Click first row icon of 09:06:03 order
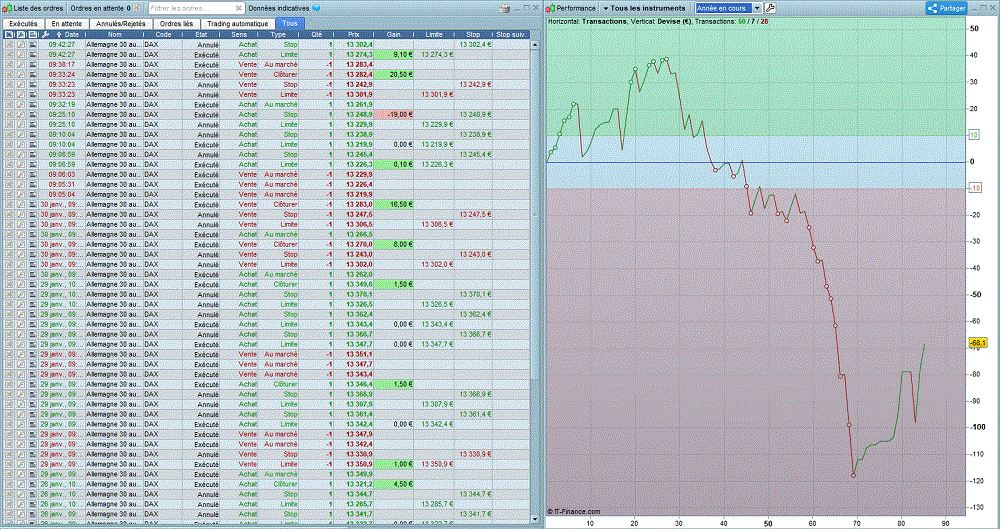Screen dimensions: 1002x530 10,175
